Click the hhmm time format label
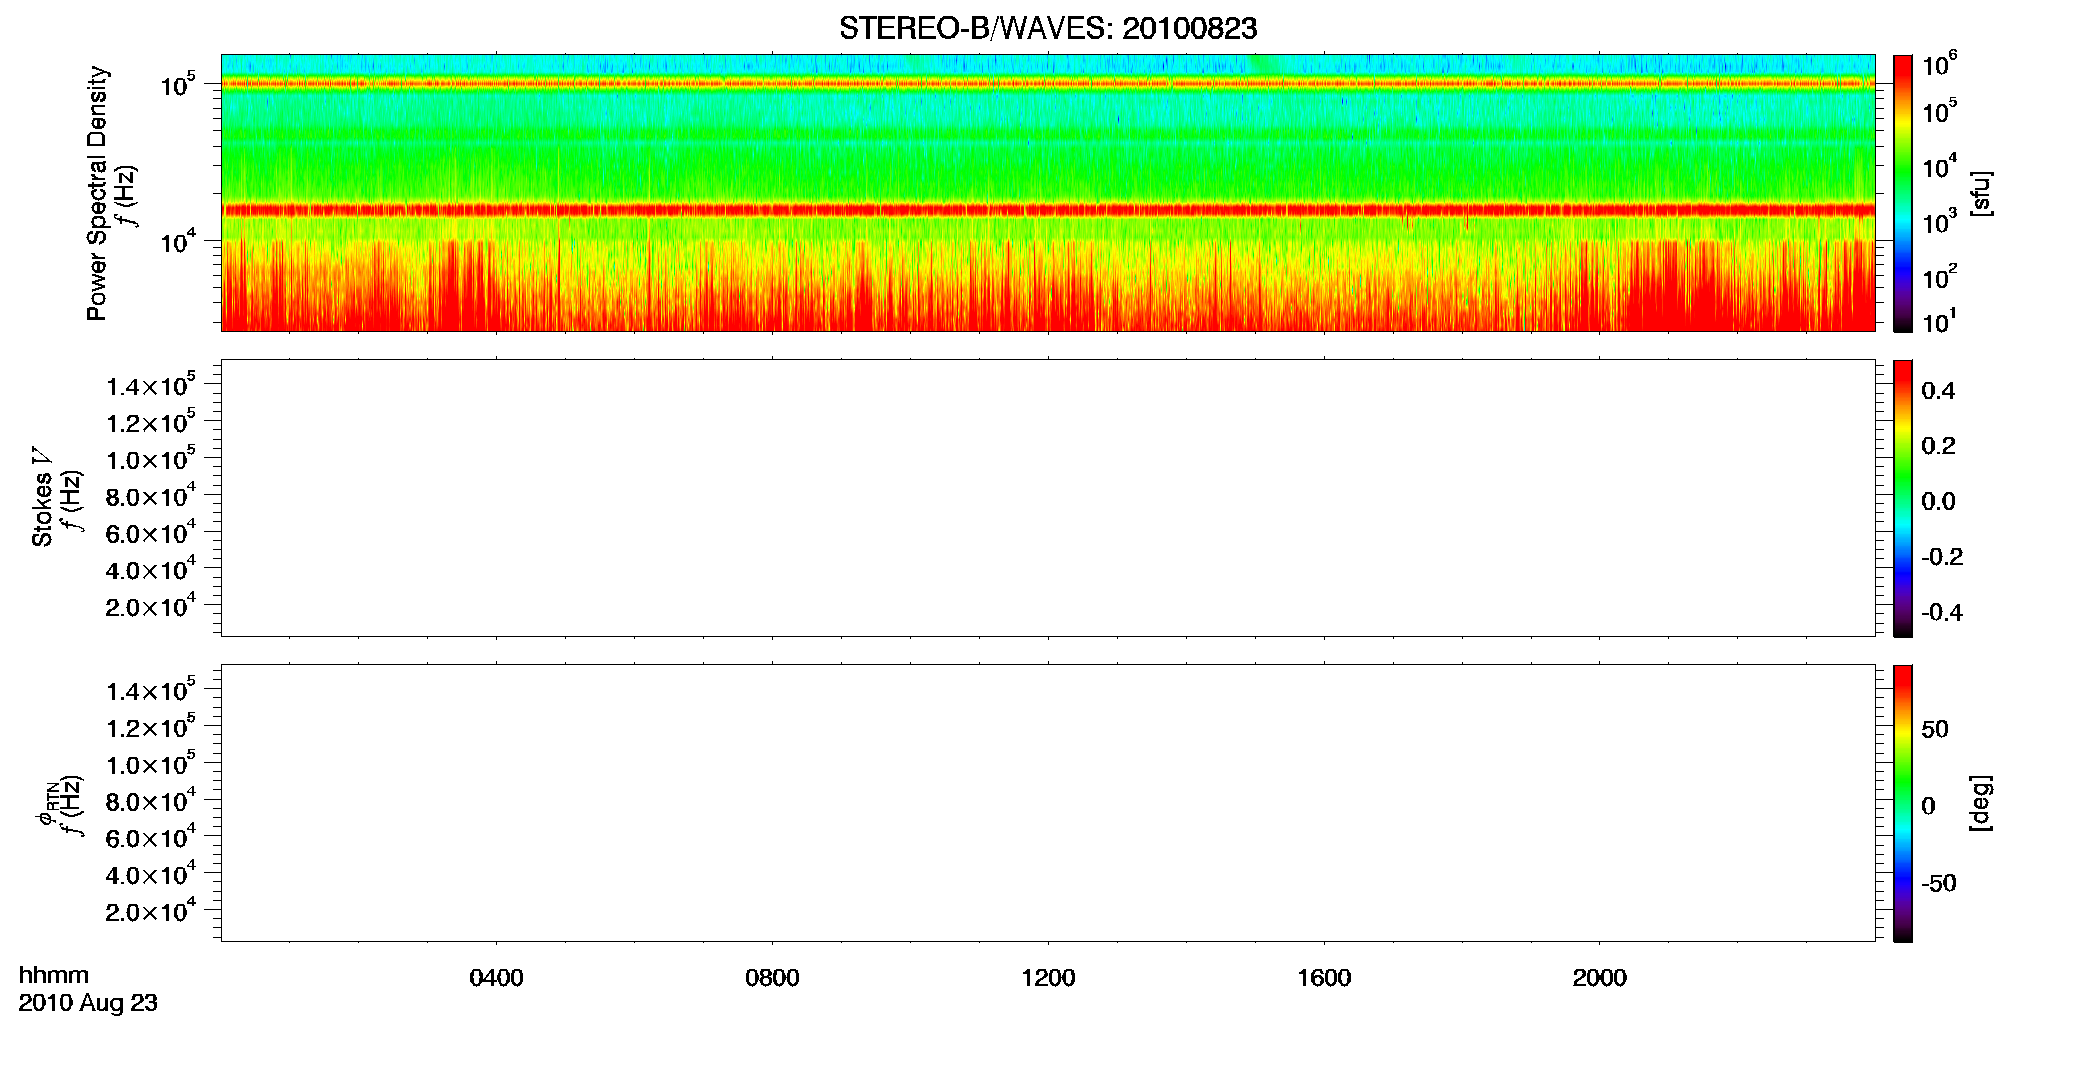Screen dimensions: 2096x1080 54,975
